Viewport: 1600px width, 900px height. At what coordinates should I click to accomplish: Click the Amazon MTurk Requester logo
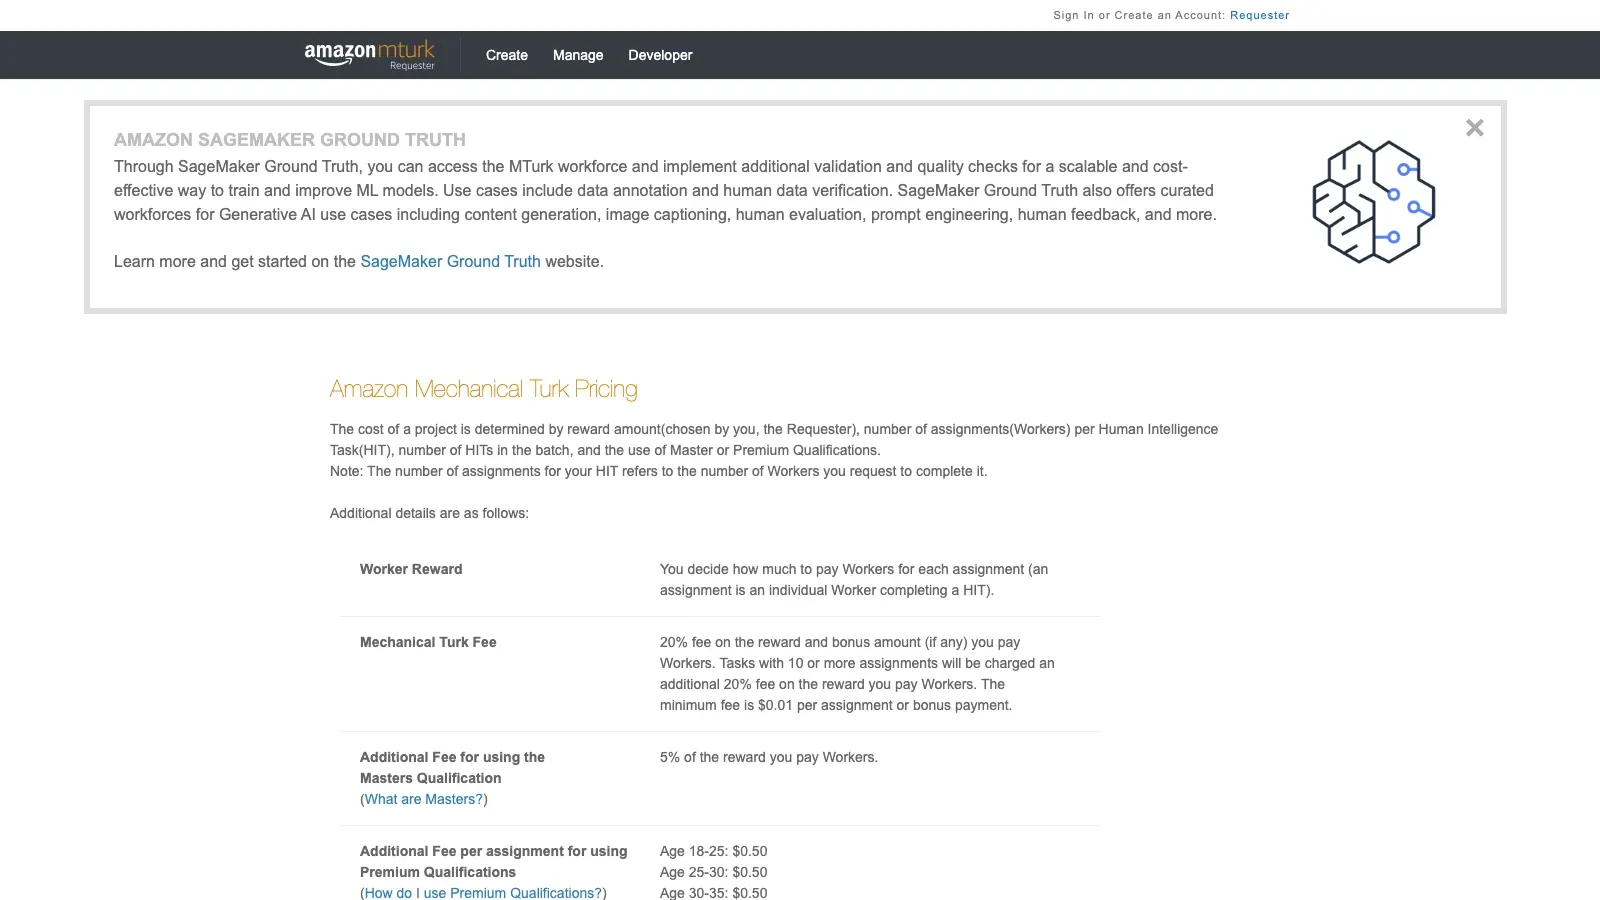click(370, 55)
